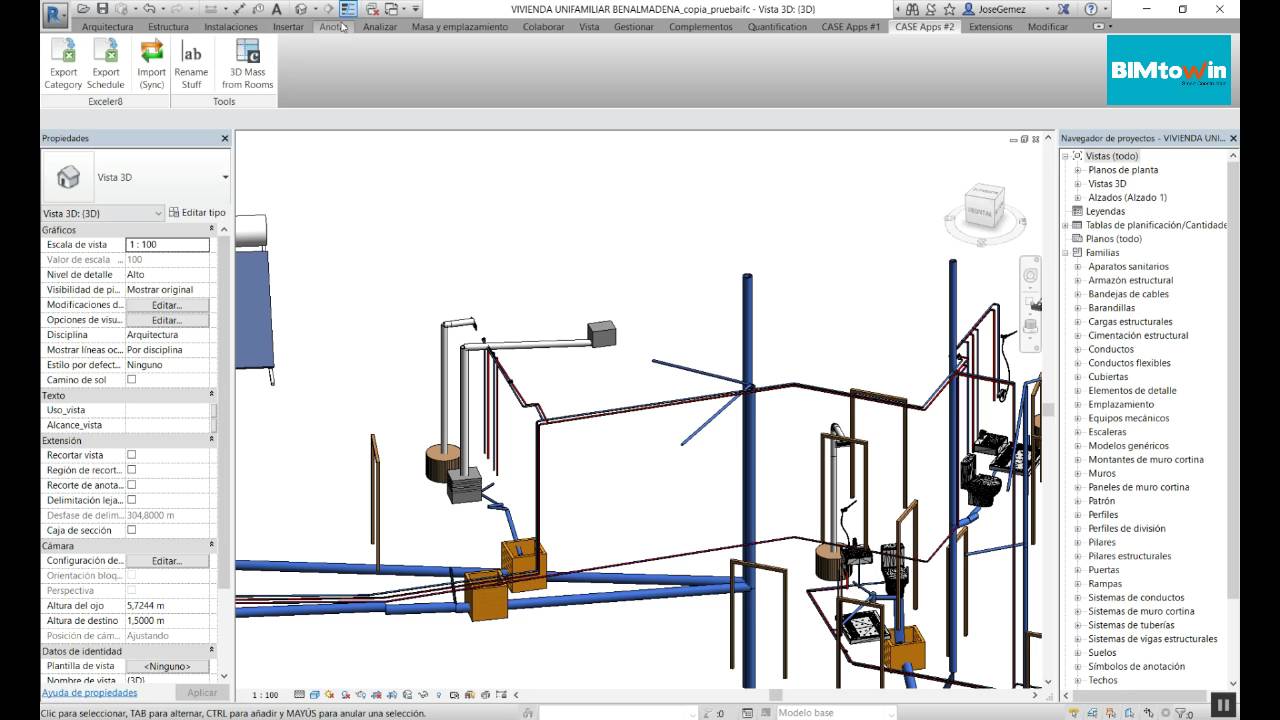
Task: Collapse the Cámara properties section
Action: (x=211, y=546)
